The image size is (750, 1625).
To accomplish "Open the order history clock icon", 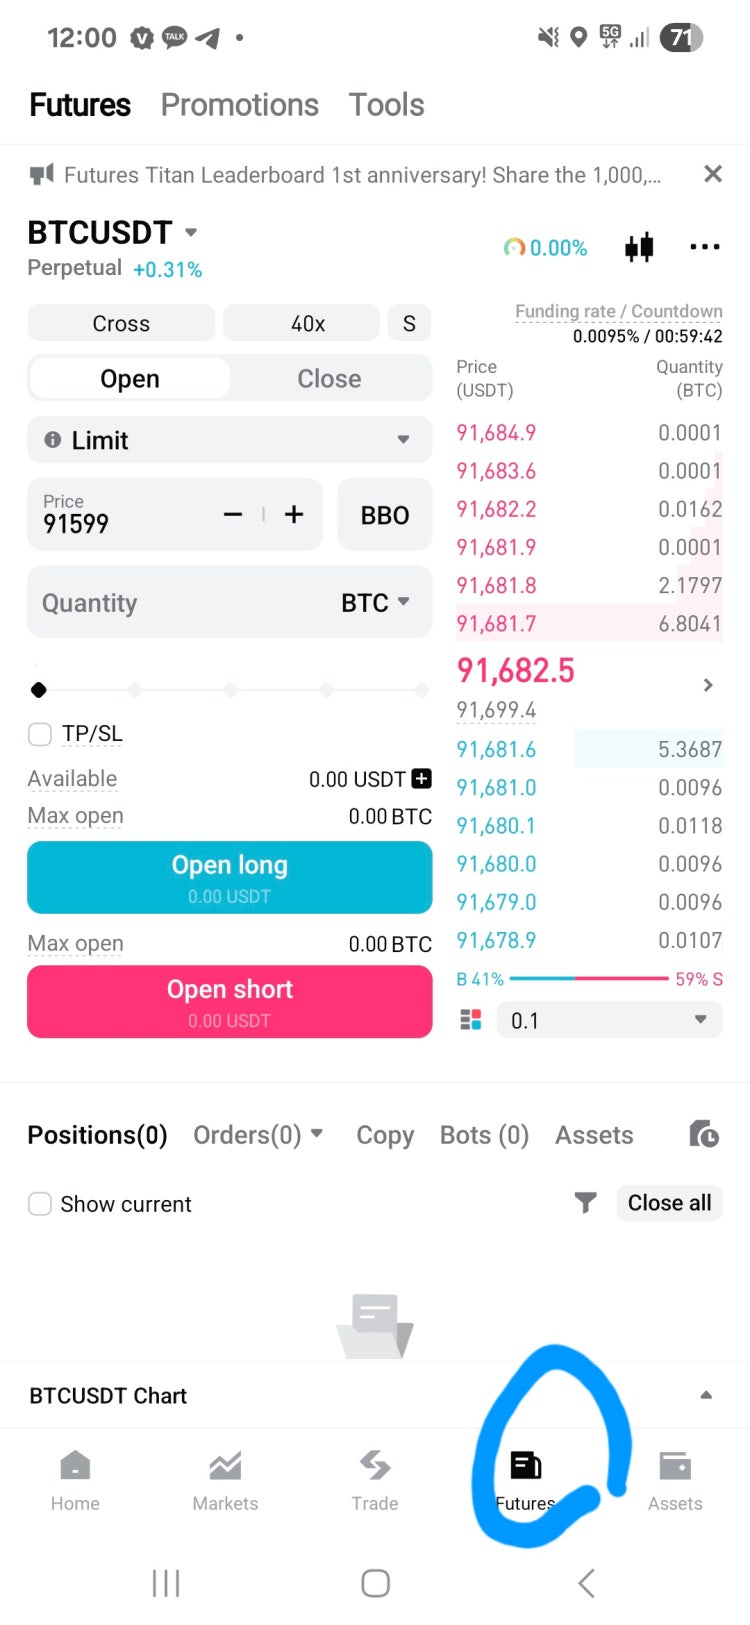I will [704, 1135].
